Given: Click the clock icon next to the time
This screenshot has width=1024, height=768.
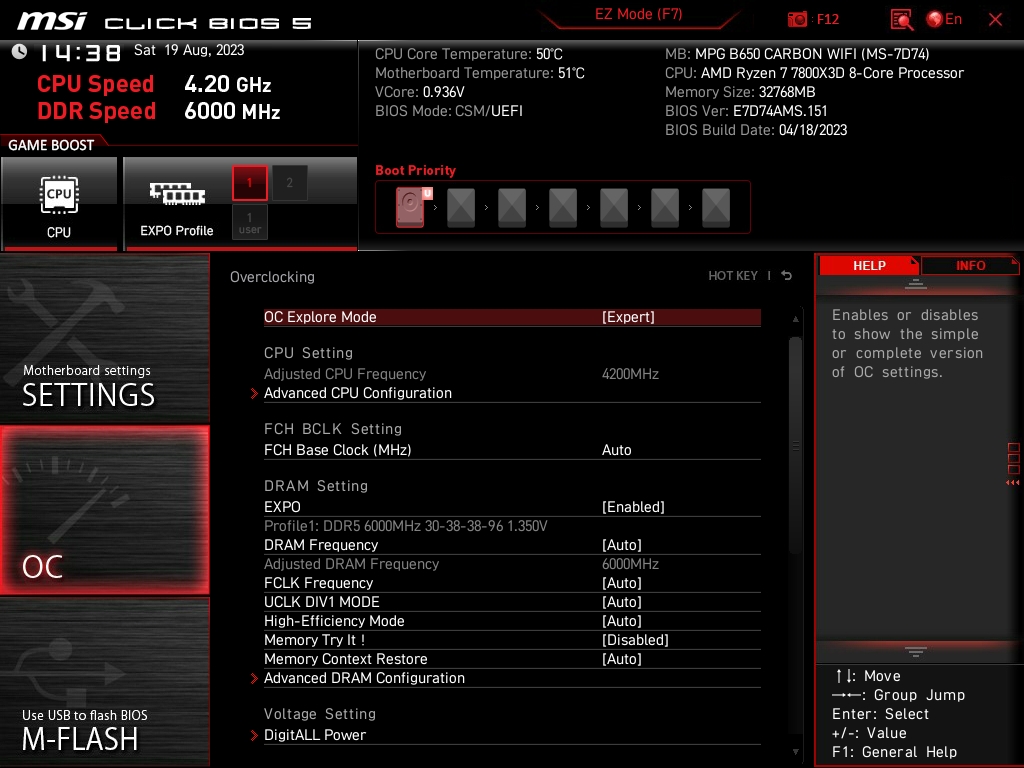Looking at the screenshot, I should pos(20,51).
